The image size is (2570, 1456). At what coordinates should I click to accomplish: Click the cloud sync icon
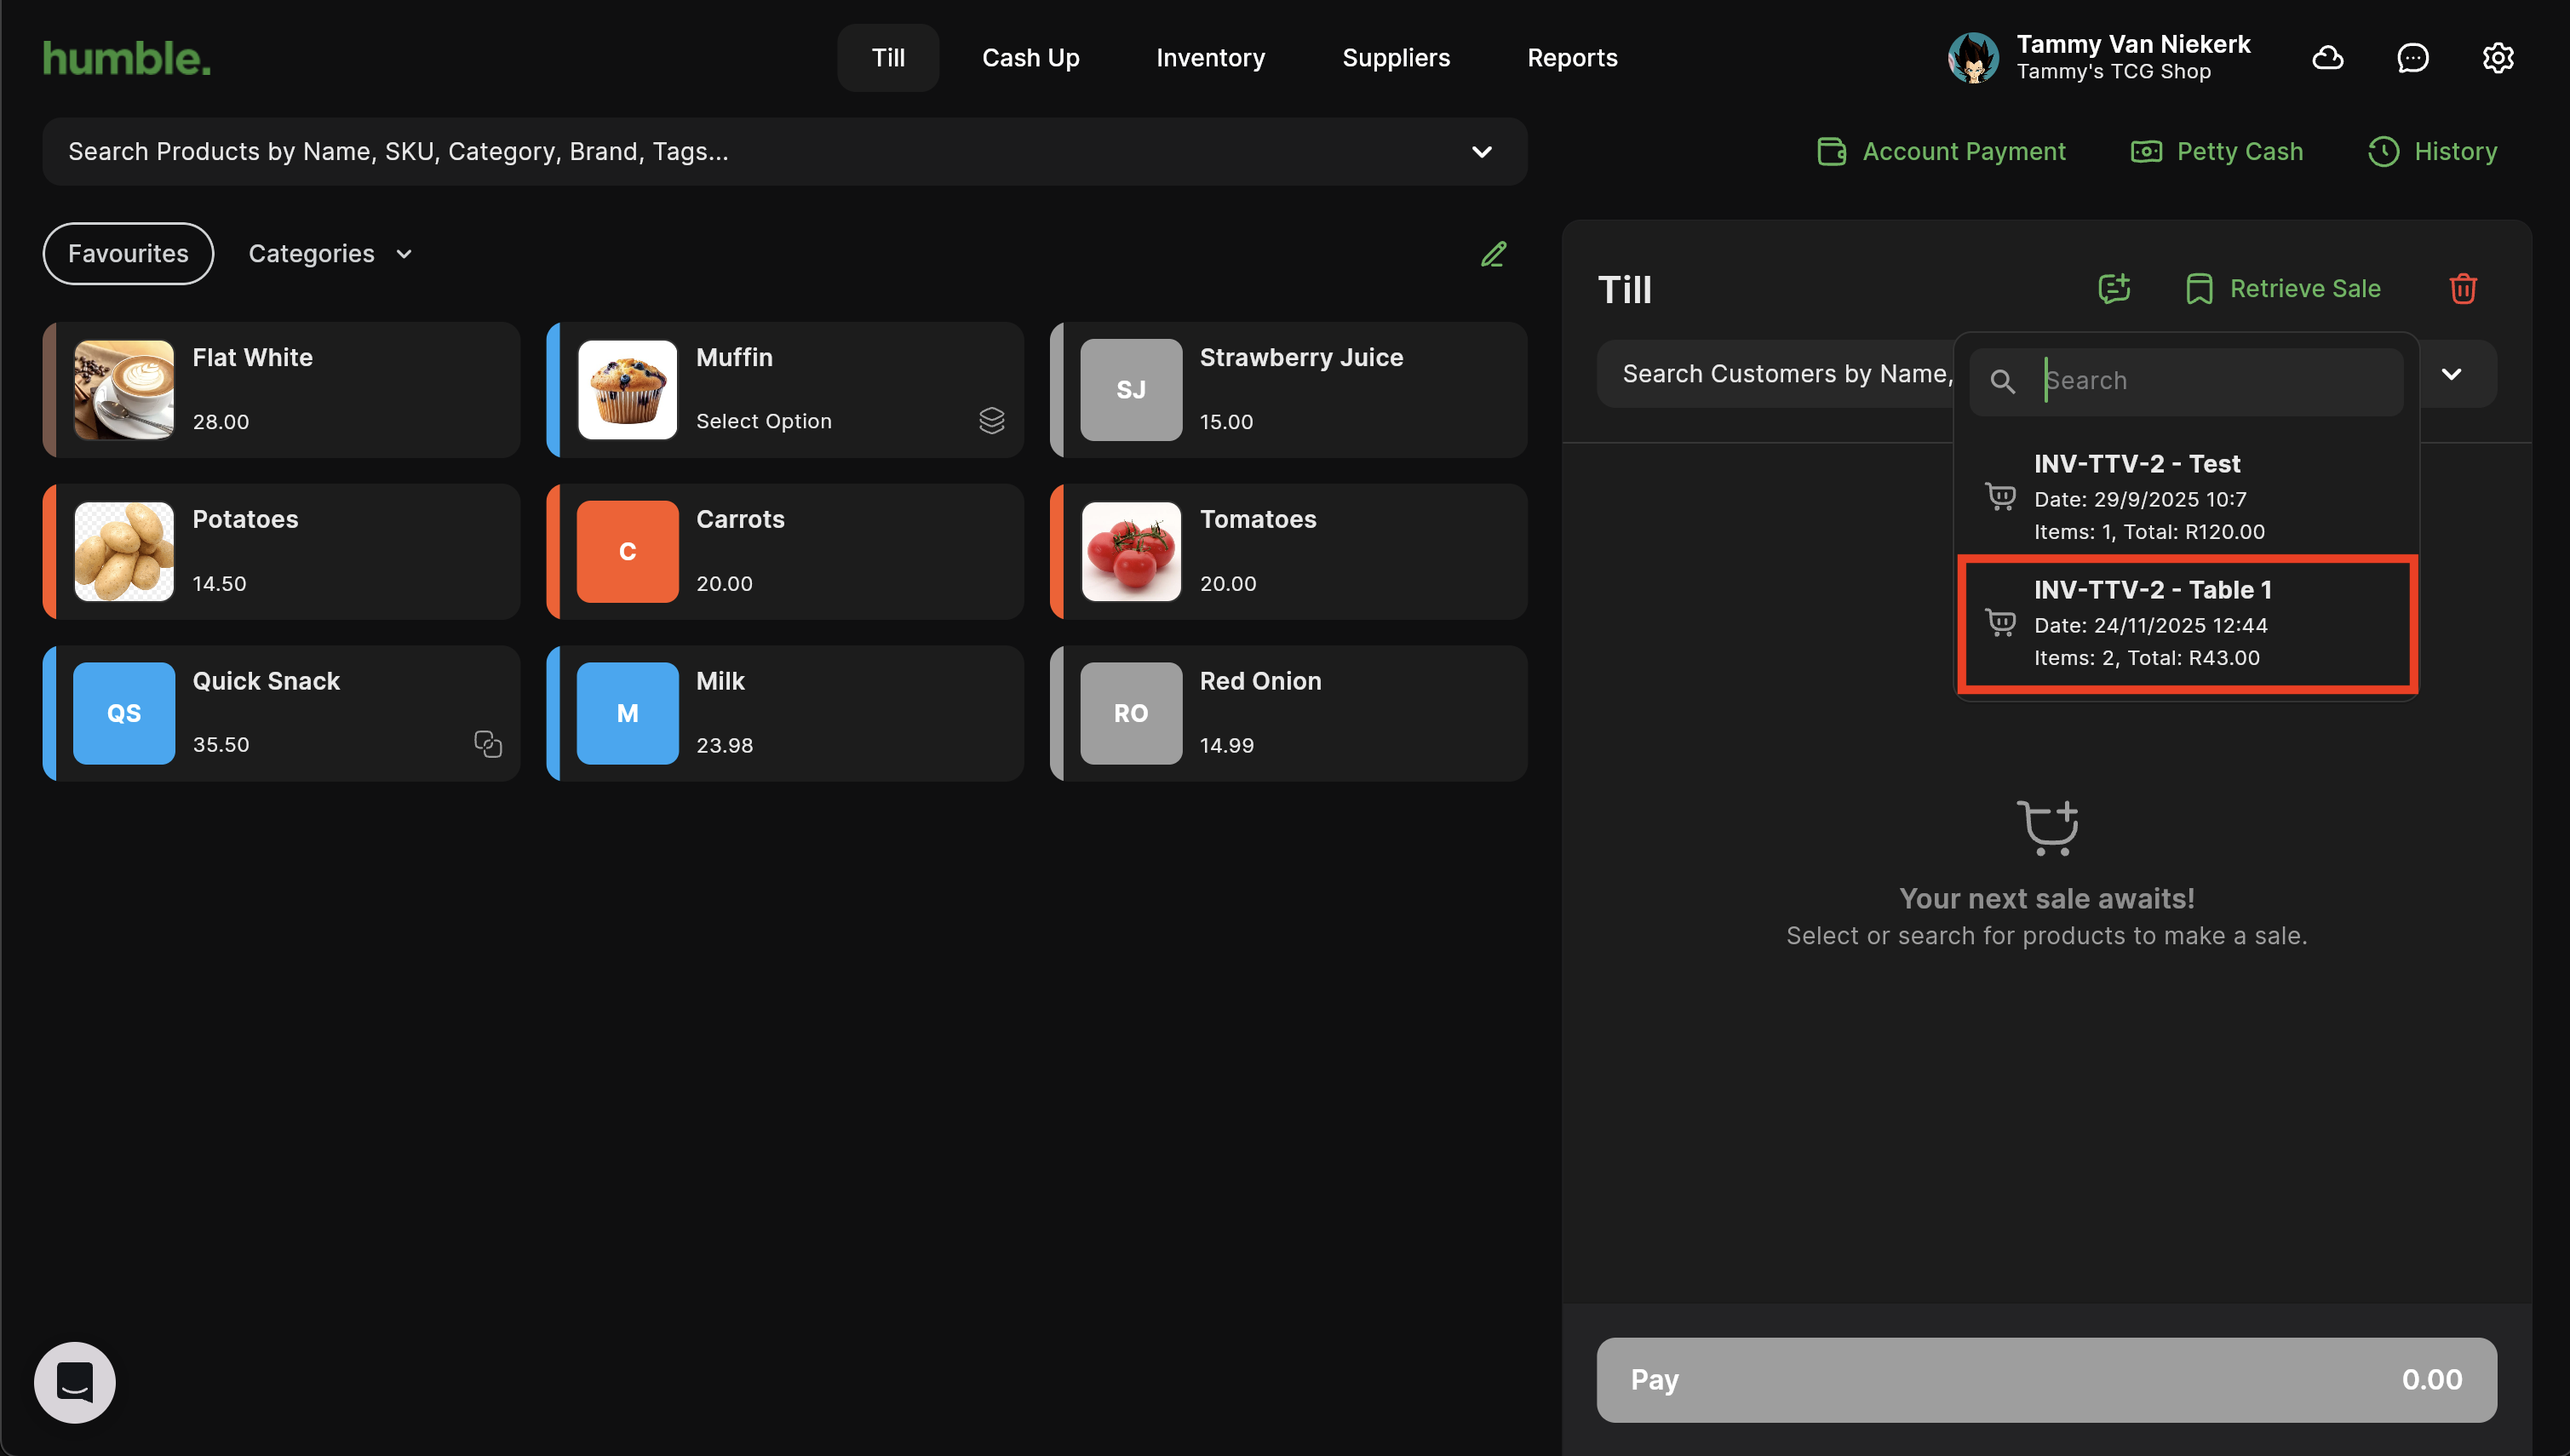pyautogui.click(x=2327, y=58)
